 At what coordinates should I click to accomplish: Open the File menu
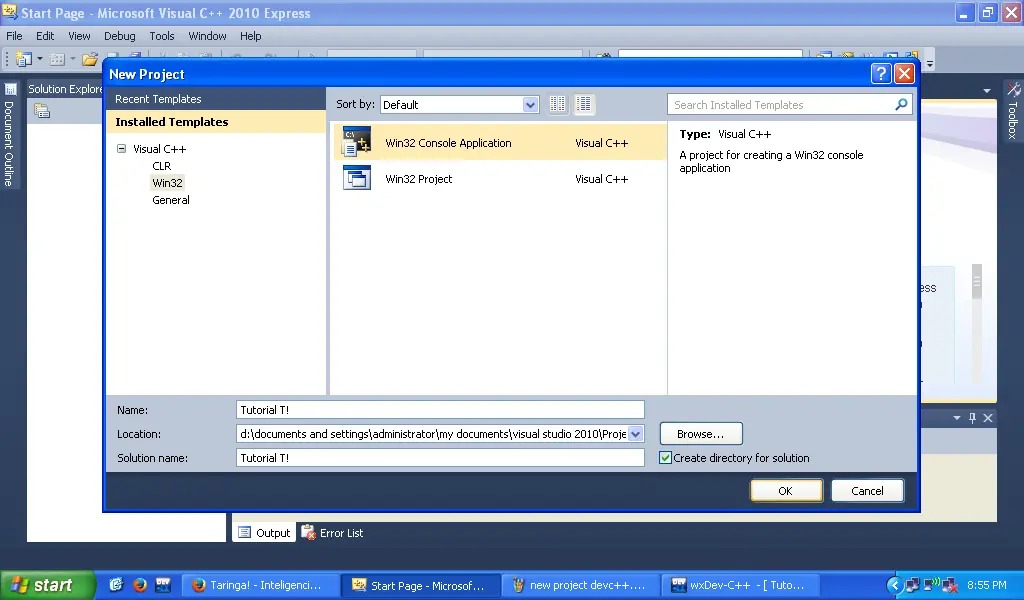(x=14, y=36)
